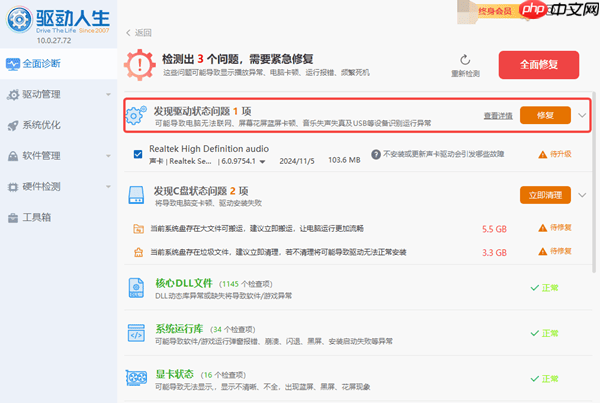Open the 显卡状态 heading
This screenshot has width=600, height=403.
(x=174, y=374)
